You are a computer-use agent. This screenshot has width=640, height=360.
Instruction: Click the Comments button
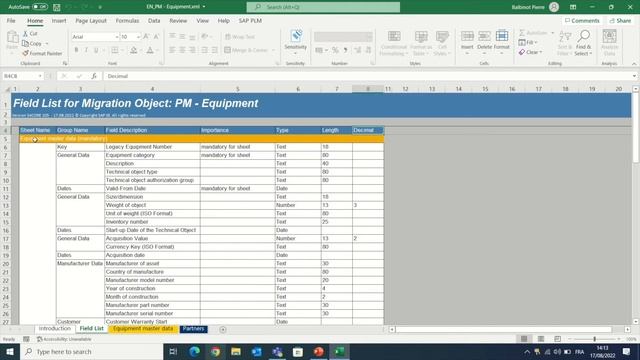click(x=582, y=20)
